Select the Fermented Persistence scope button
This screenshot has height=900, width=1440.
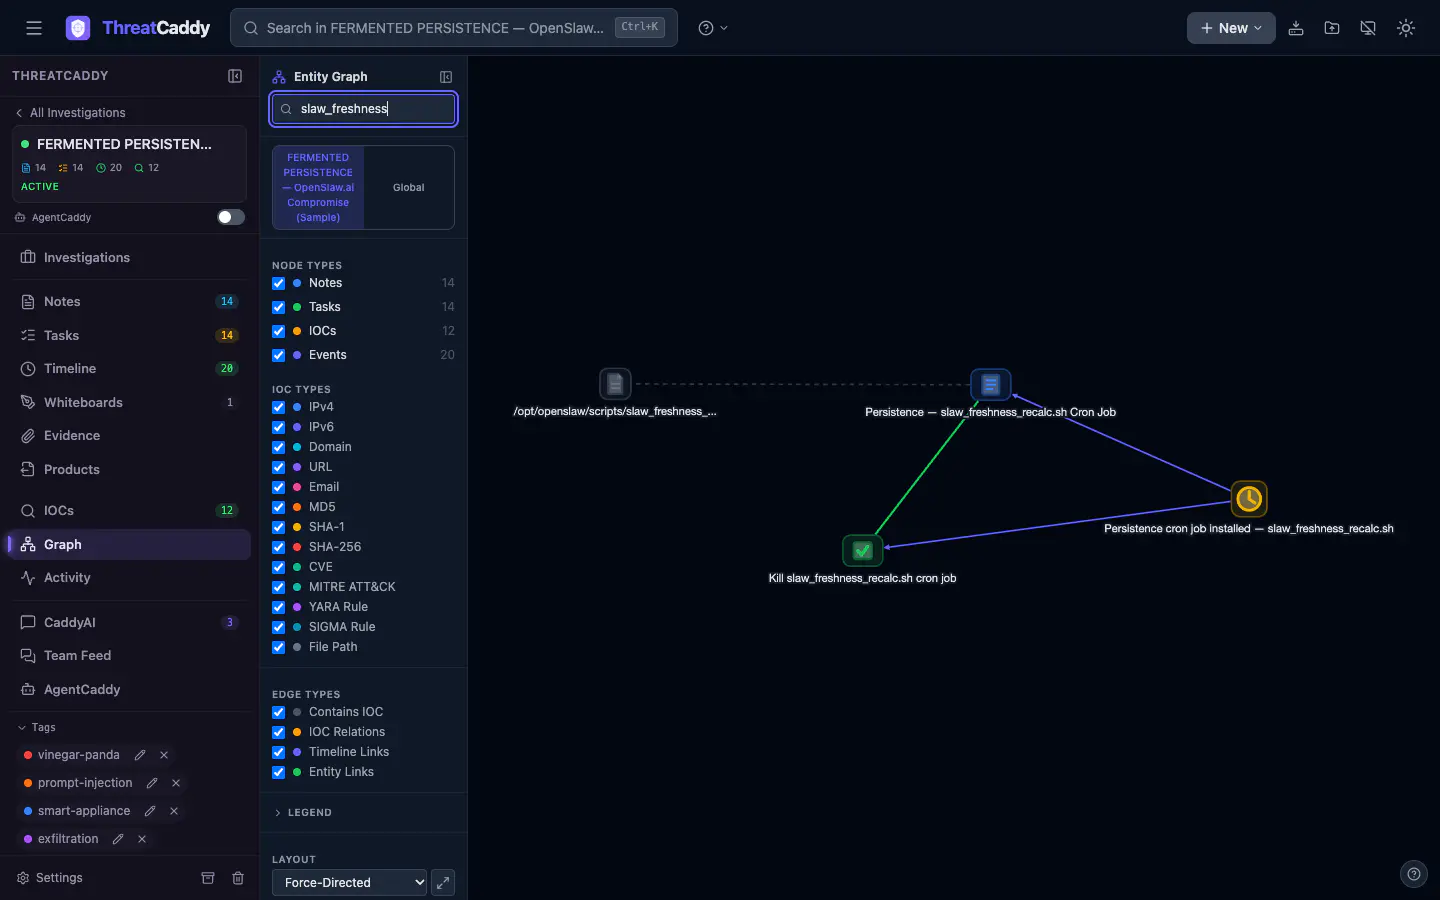(x=318, y=188)
